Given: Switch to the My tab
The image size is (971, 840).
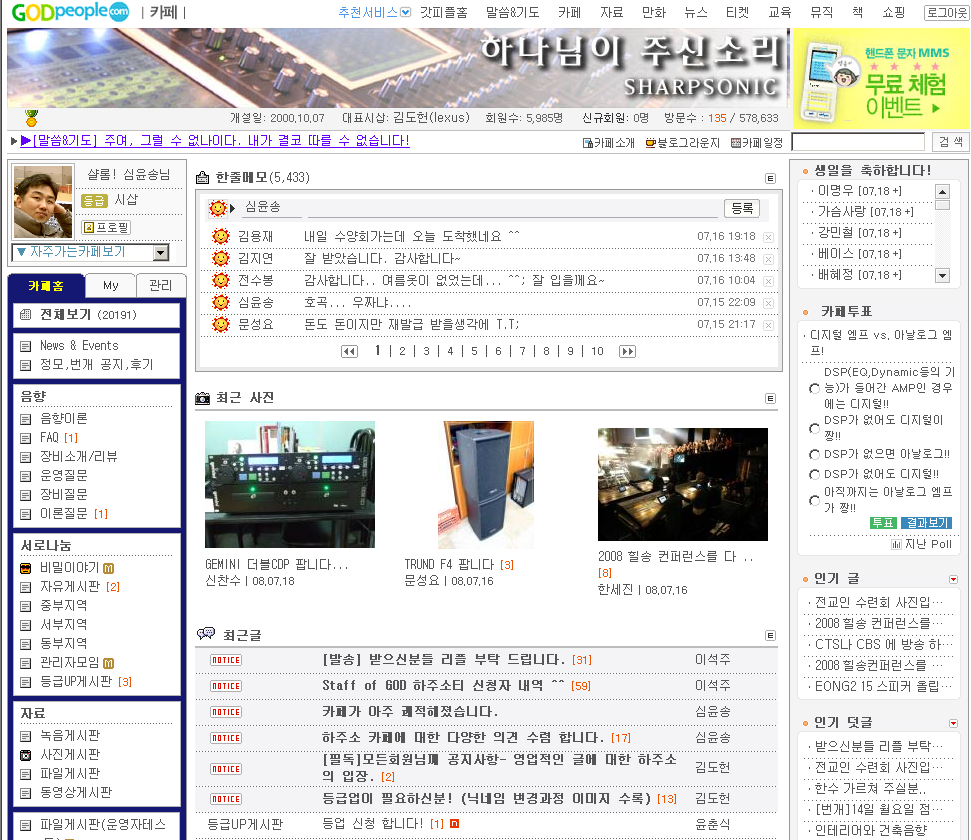Looking at the screenshot, I should [x=110, y=285].
